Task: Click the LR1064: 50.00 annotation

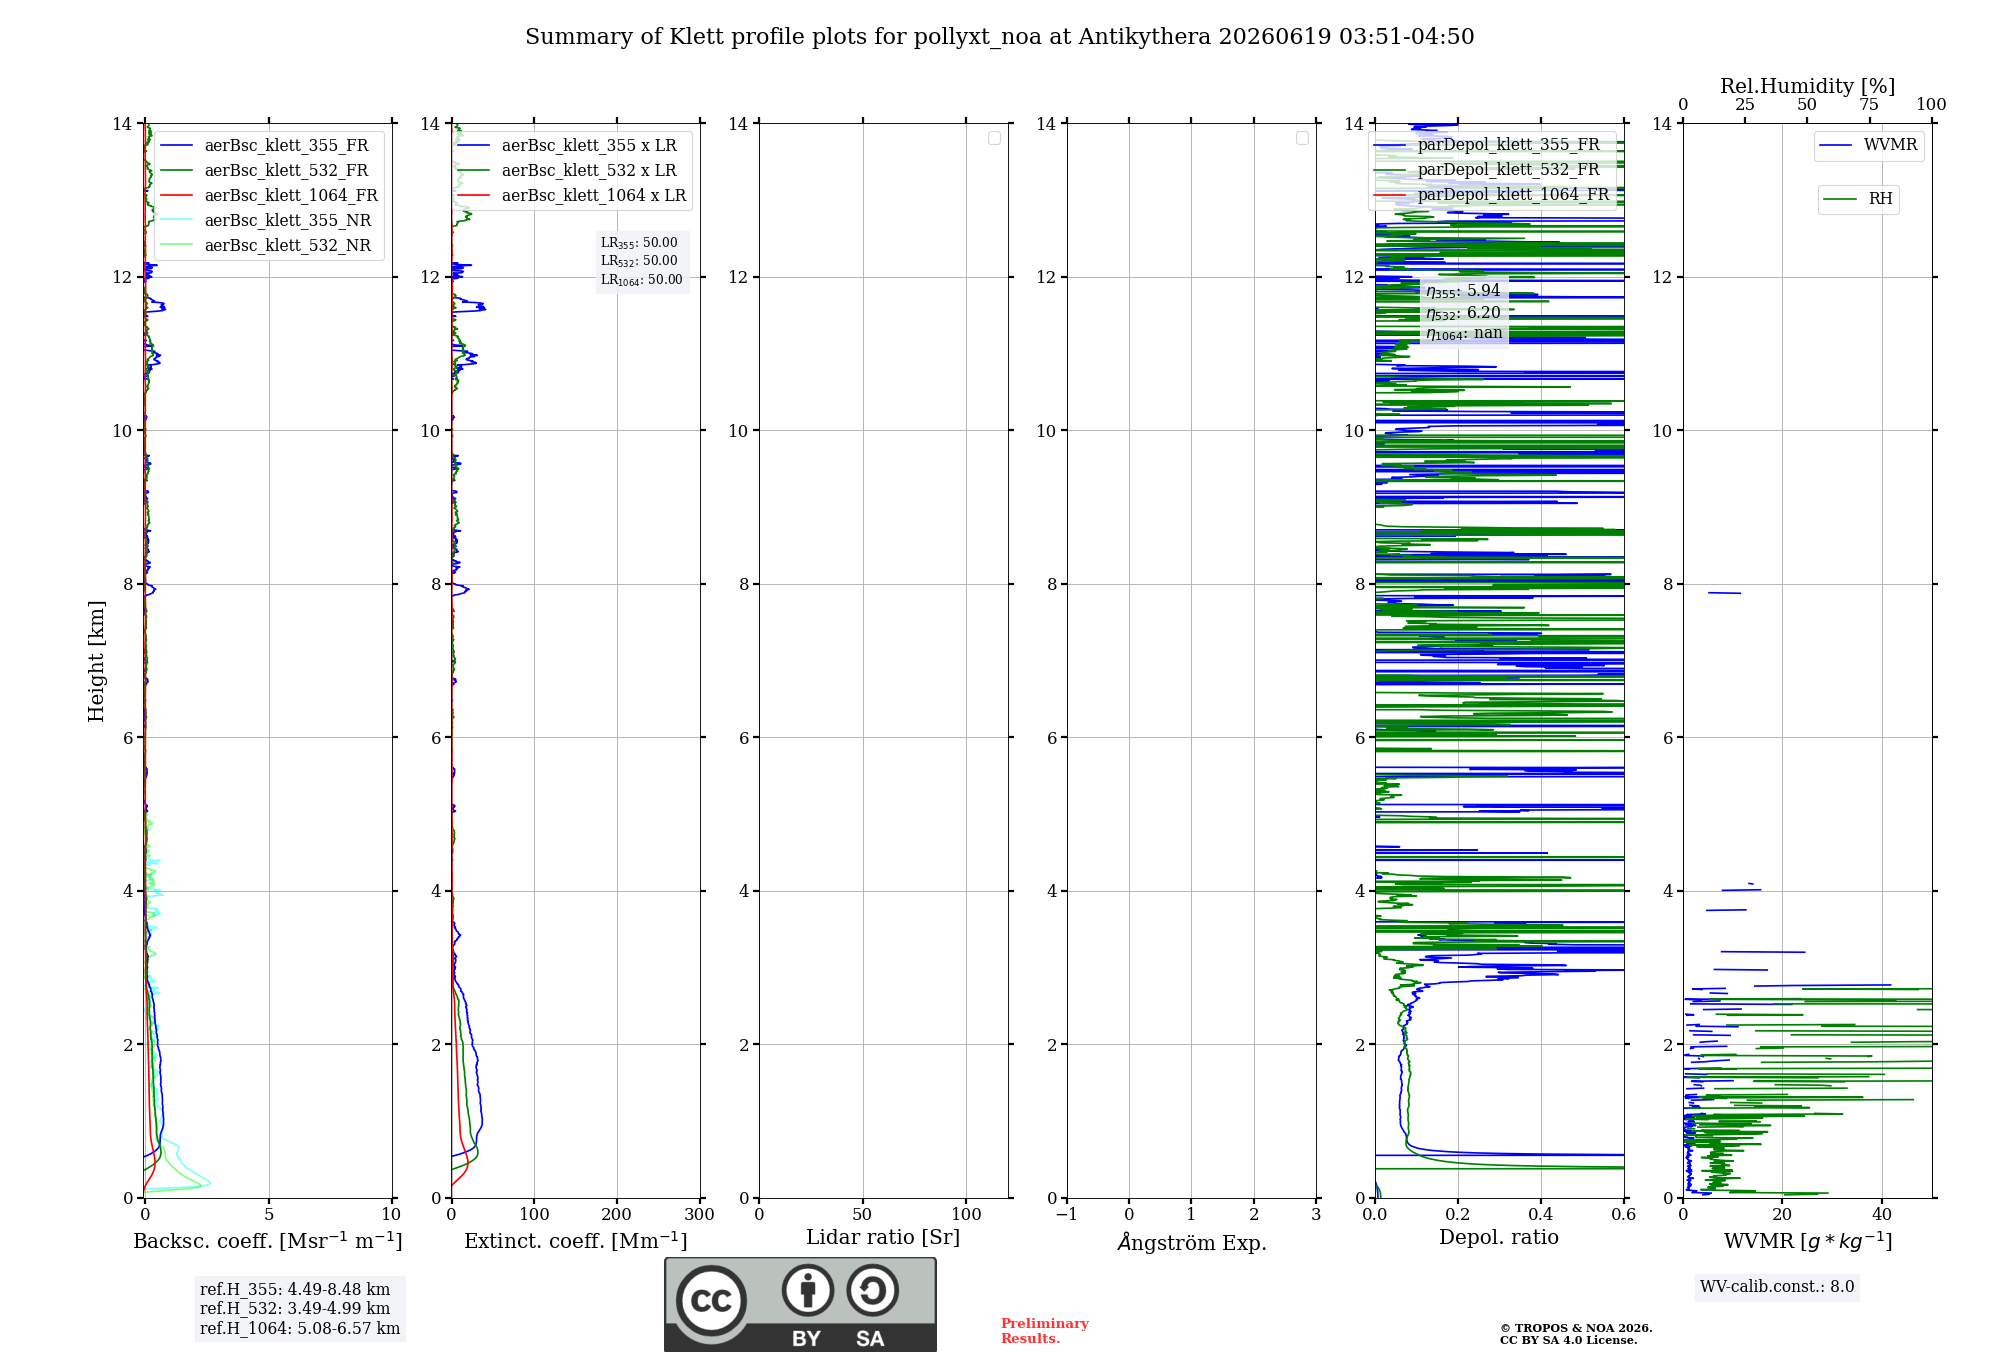Action: 642,280
